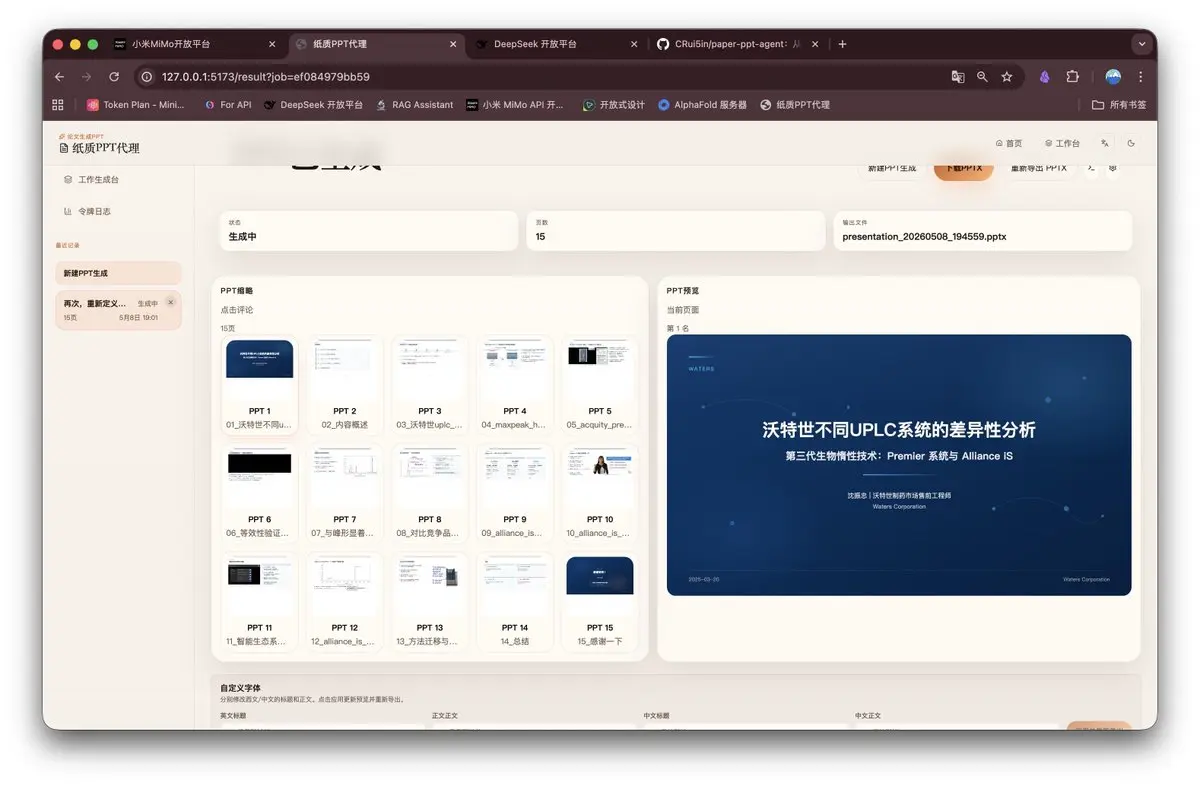Select the PPT 9 thumbnail
The width and height of the screenshot is (1200, 786).
coord(515,496)
